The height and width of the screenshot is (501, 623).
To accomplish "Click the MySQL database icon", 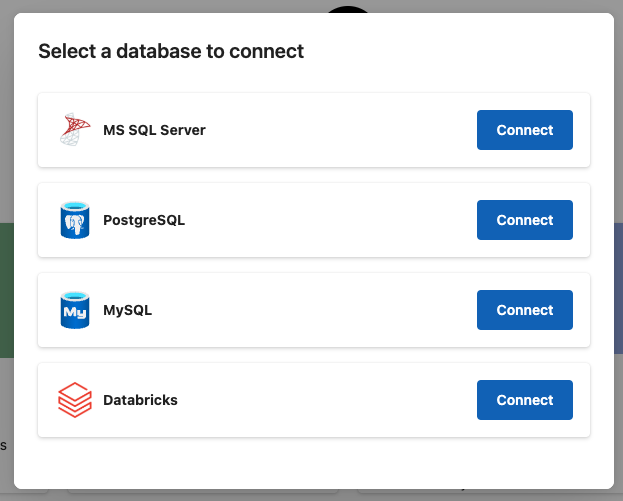I will pyautogui.click(x=75, y=310).
